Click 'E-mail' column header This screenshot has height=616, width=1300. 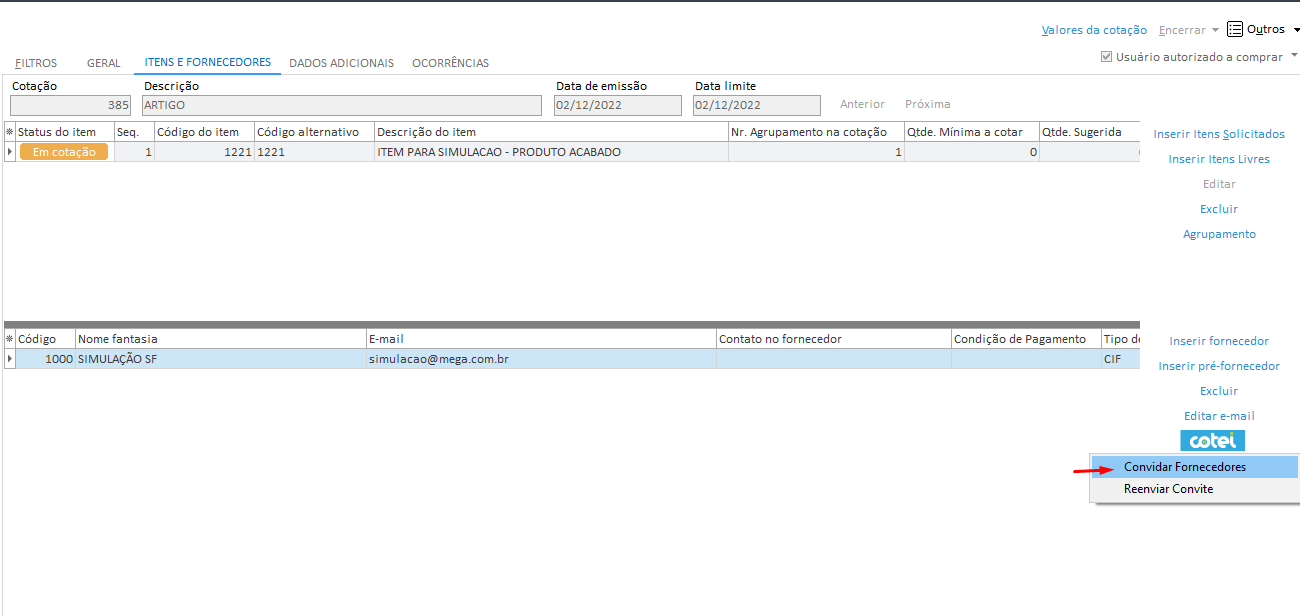point(541,339)
